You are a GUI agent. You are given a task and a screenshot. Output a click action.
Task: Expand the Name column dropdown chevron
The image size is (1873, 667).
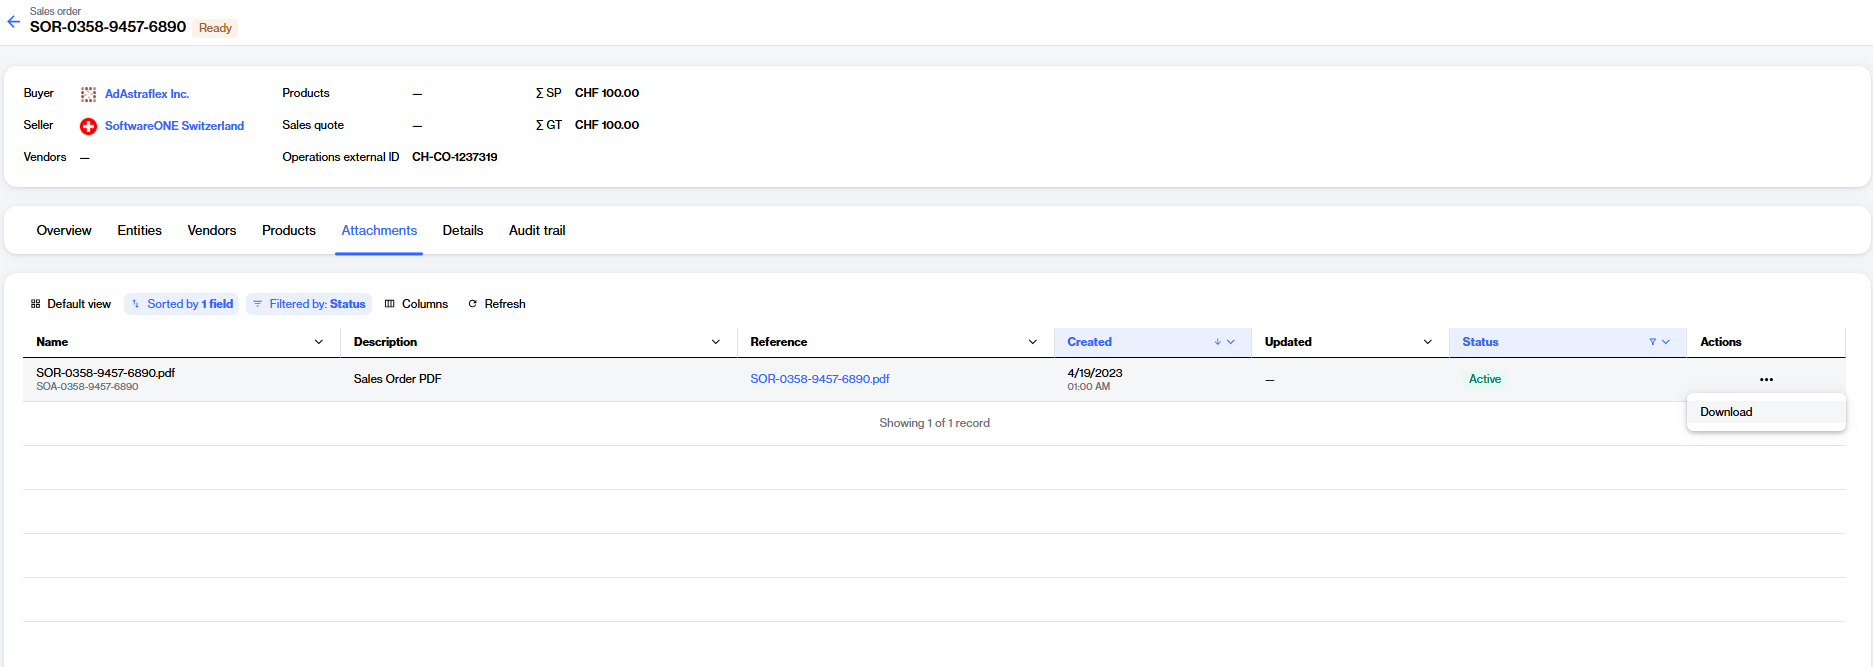(319, 342)
